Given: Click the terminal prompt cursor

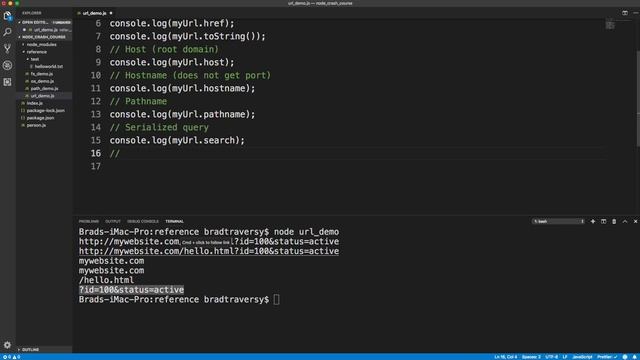Looking at the screenshot, I should [276, 300].
